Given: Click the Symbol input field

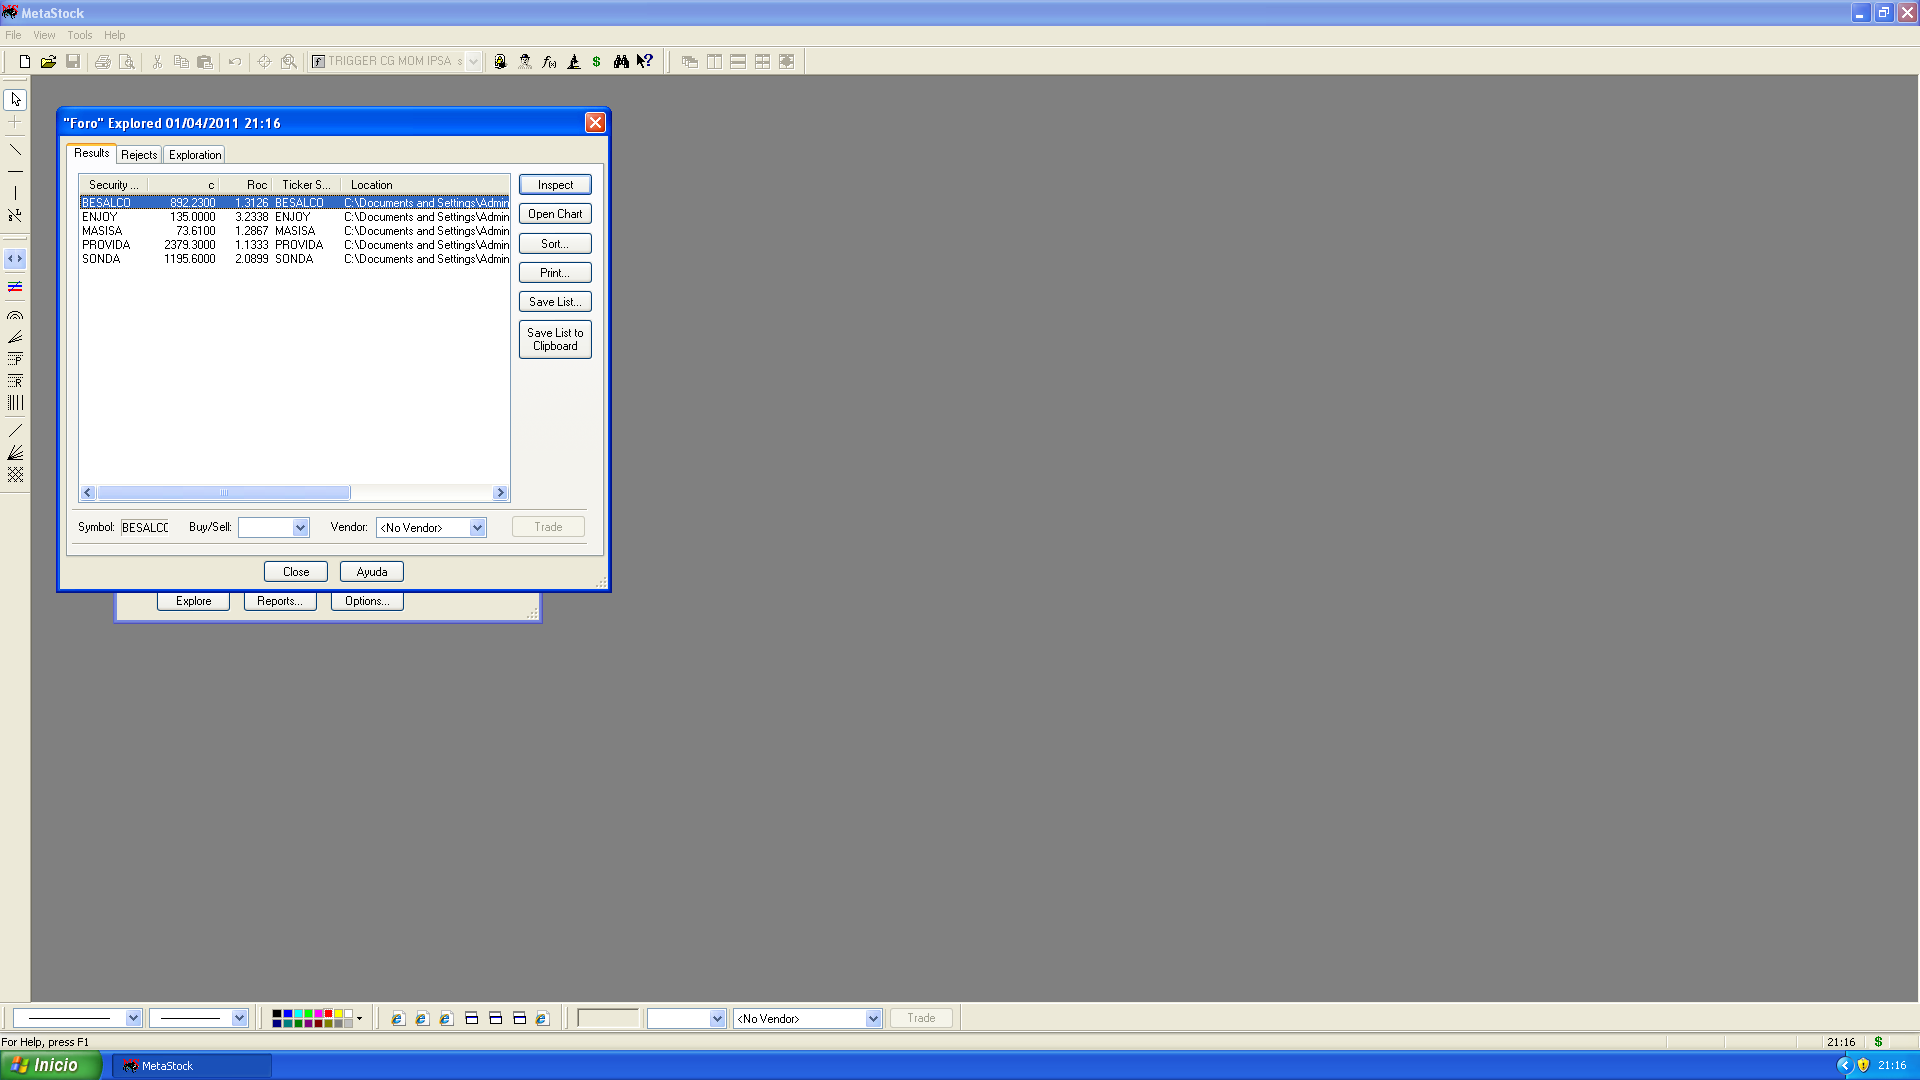Looking at the screenshot, I should [x=146, y=527].
